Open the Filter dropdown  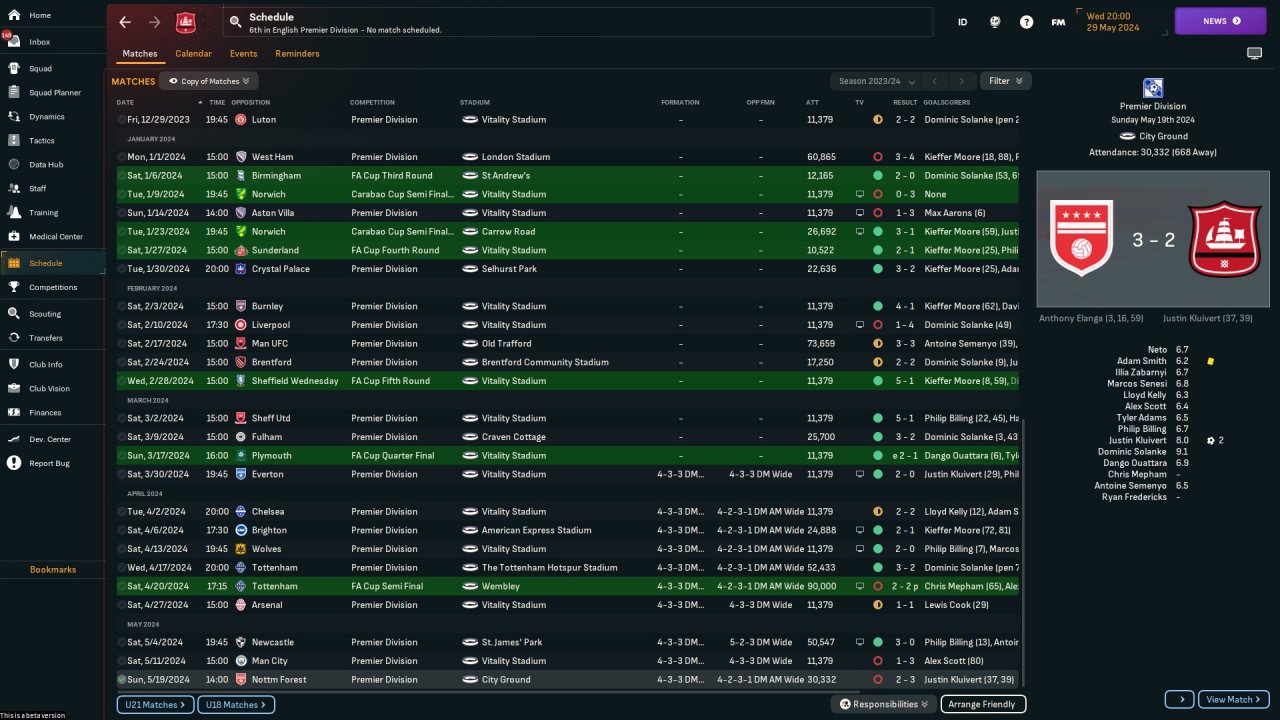(x=1006, y=81)
